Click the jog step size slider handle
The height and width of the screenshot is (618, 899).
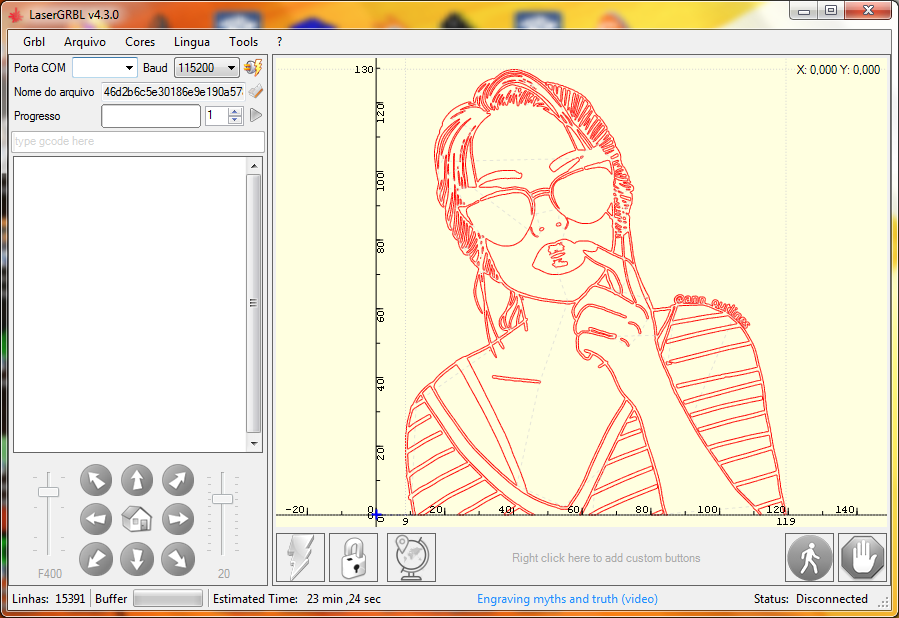(x=222, y=499)
